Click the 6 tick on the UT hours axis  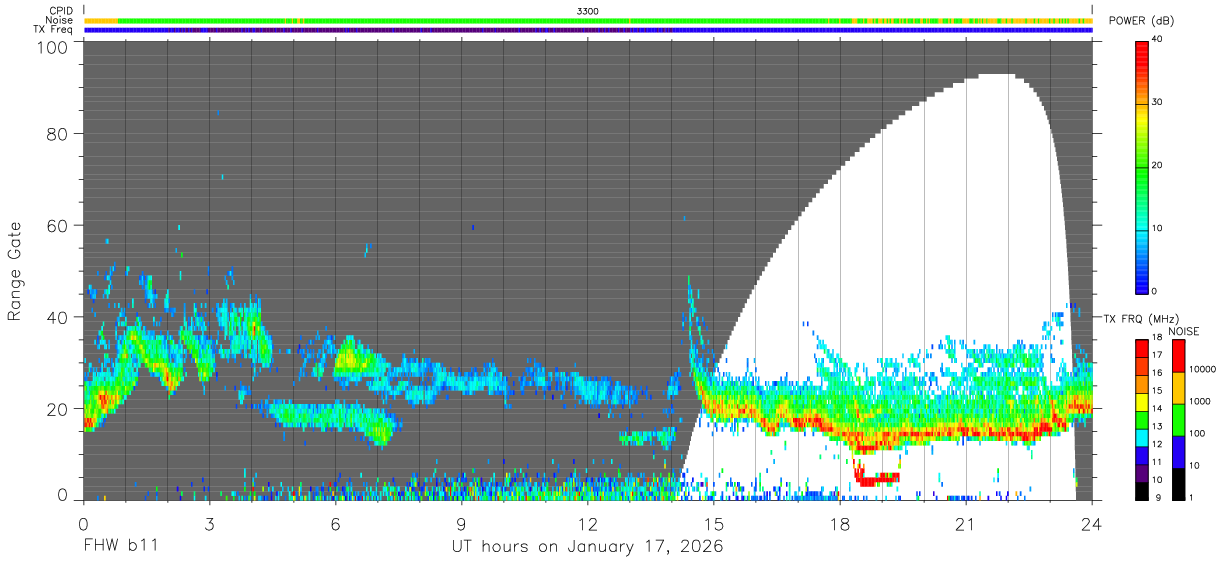click(x=336, y=523)
